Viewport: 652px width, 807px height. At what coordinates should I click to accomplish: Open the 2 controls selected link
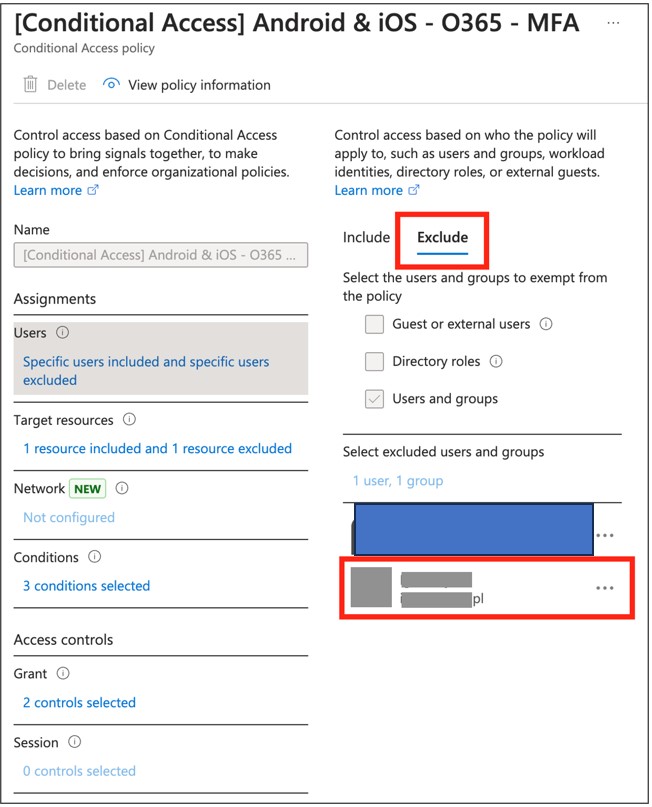[x=79, y=703]
